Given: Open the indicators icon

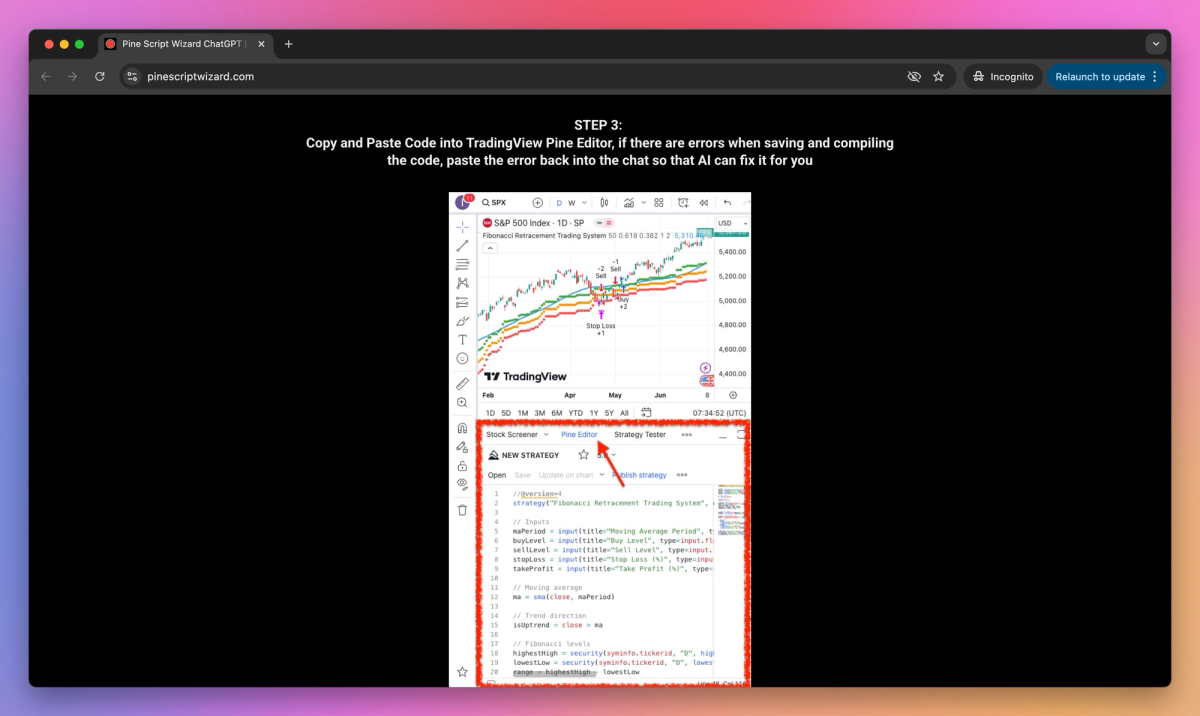Looking at the screenshot, I should coord(629,202).
